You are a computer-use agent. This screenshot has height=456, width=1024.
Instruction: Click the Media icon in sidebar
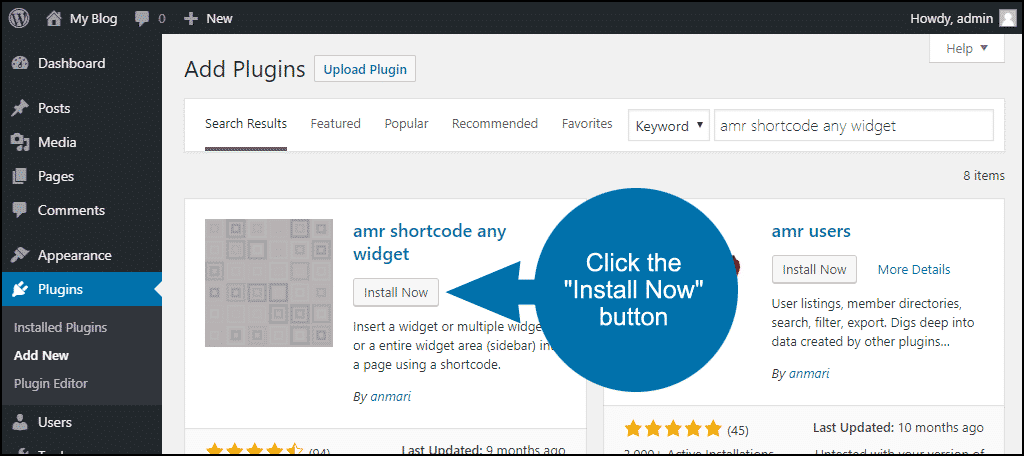pyautogui.click(x=20, y=142)
